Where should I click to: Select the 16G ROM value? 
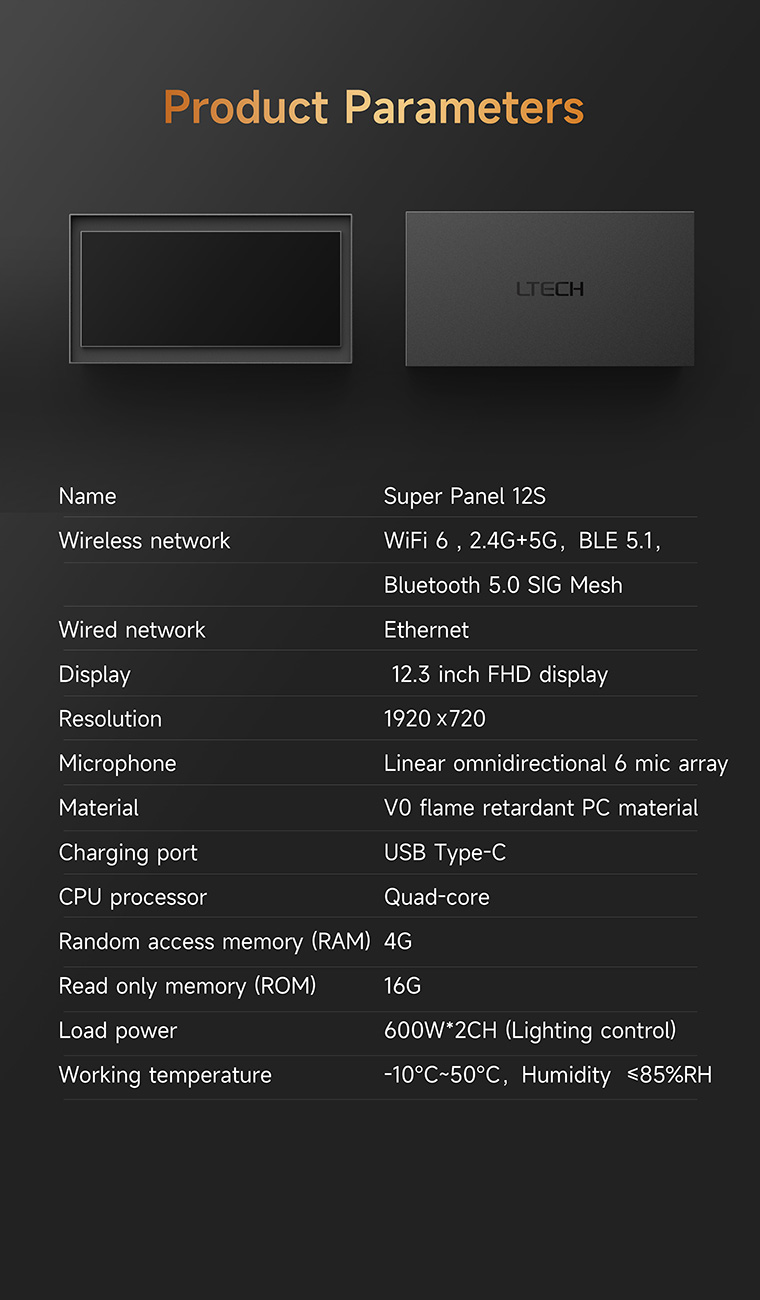(x=403, y=986)
